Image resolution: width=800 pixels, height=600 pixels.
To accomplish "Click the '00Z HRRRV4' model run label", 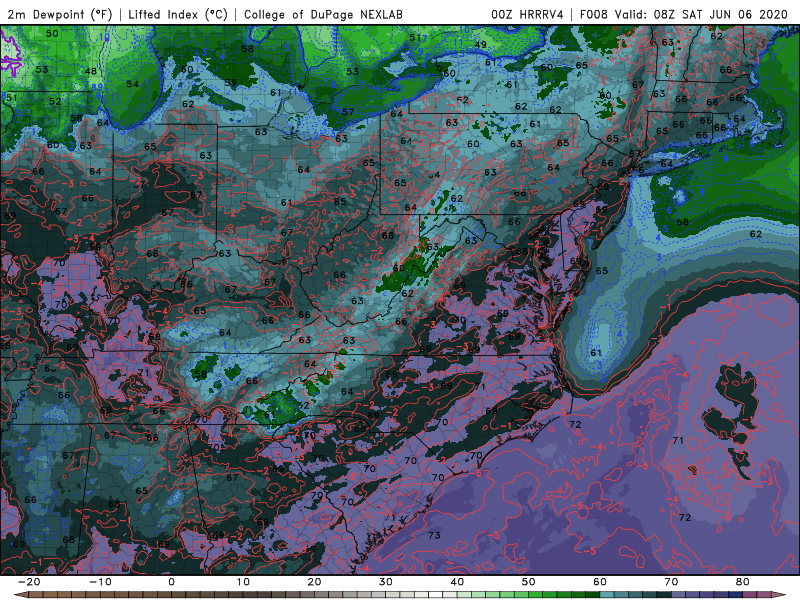I will click(527, 14).
